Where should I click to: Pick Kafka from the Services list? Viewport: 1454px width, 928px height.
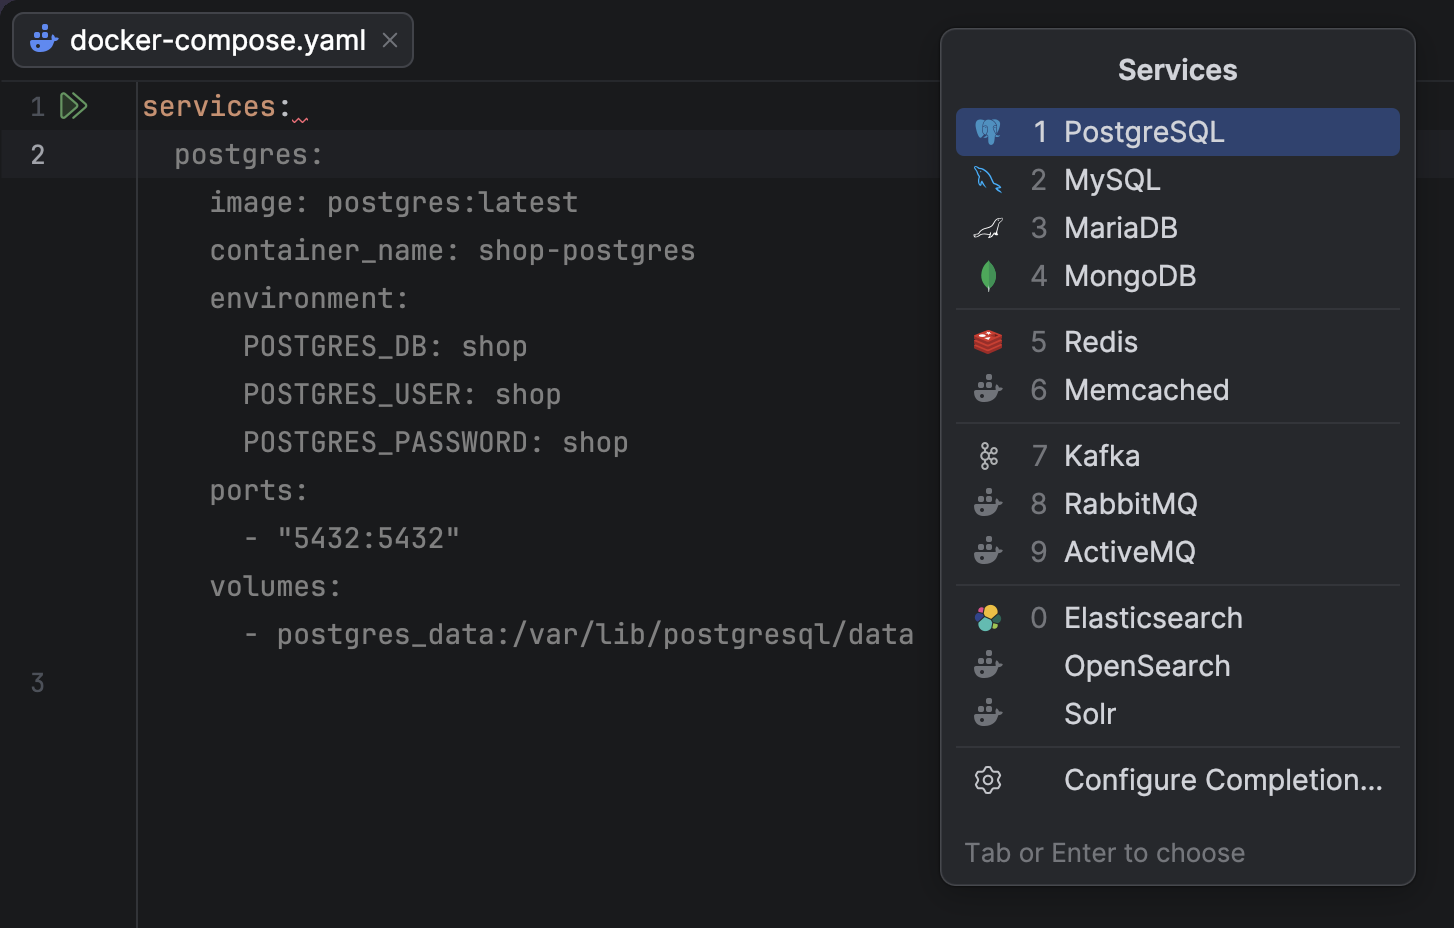[1178, 456]
